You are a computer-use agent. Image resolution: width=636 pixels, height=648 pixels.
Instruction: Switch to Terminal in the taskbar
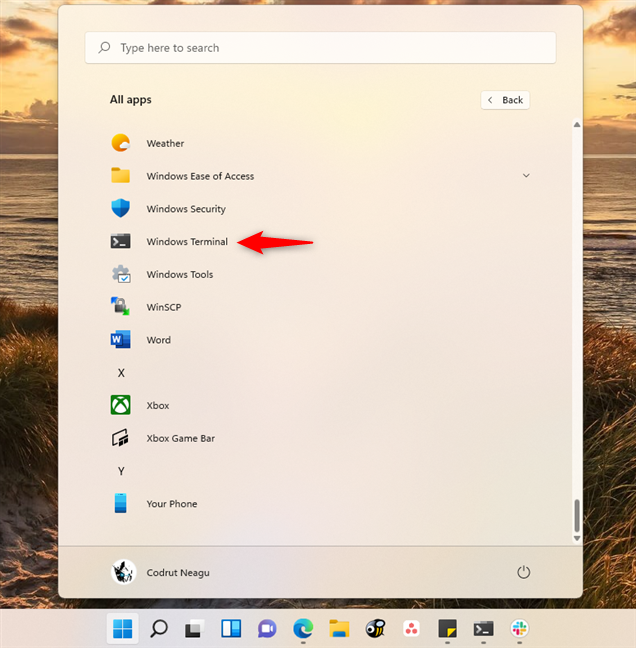[484, 629]
